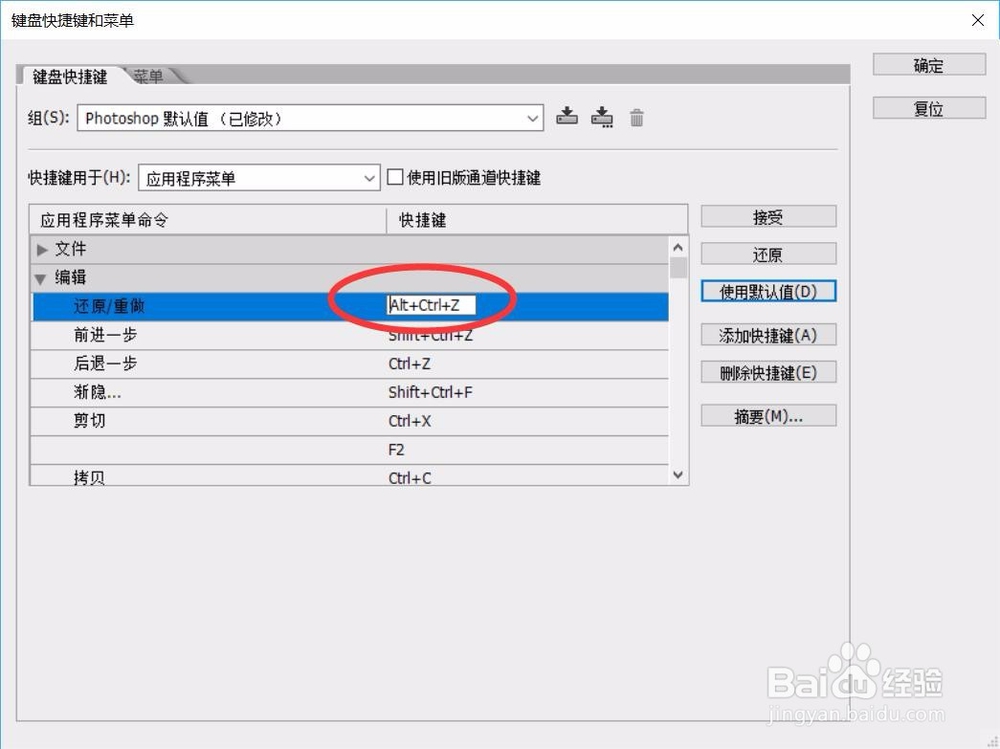Remove shortcut with 删除快捷键(E)

[x=768, y=371]
